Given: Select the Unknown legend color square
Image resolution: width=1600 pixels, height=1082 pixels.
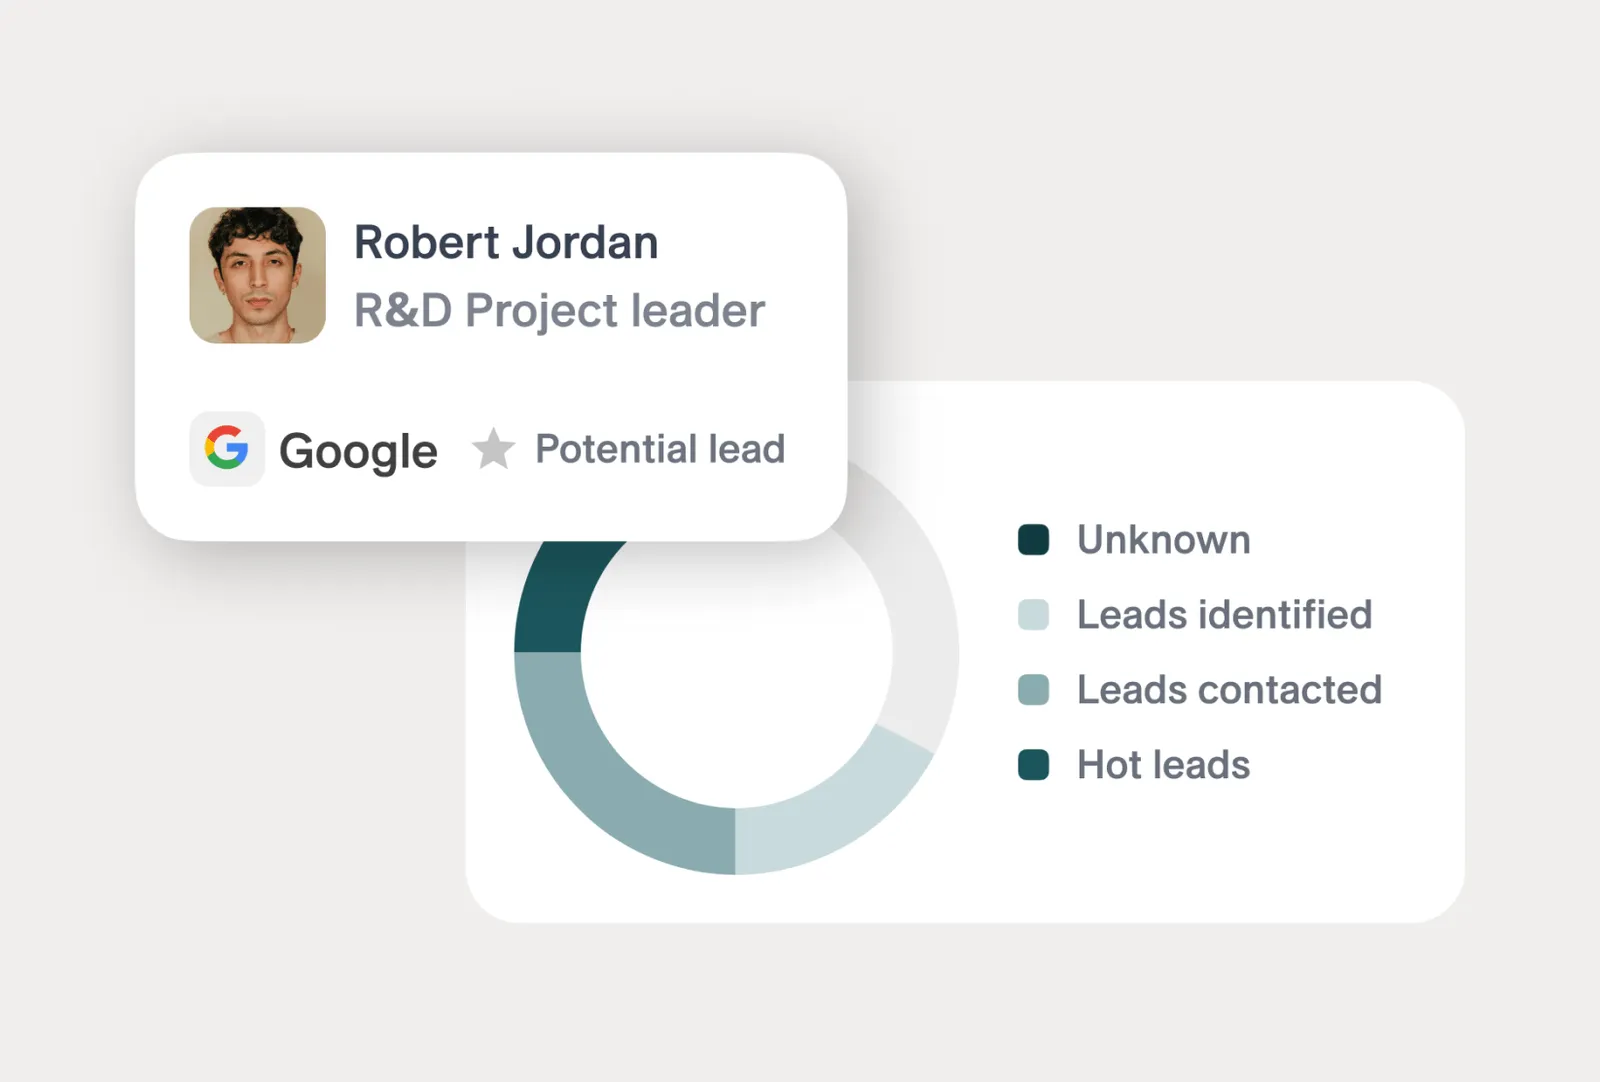Looking at the screenshot, I should tap(1033, 539).
